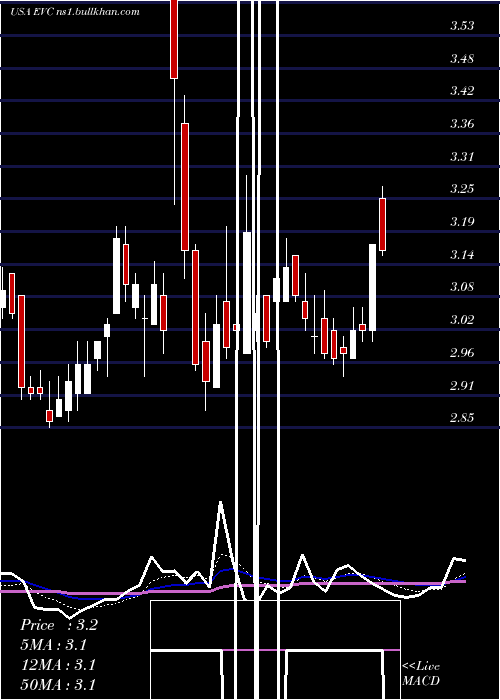Click the 2.85 price axis label
Screen dimensions: 500x700
(x=462, y=418)
